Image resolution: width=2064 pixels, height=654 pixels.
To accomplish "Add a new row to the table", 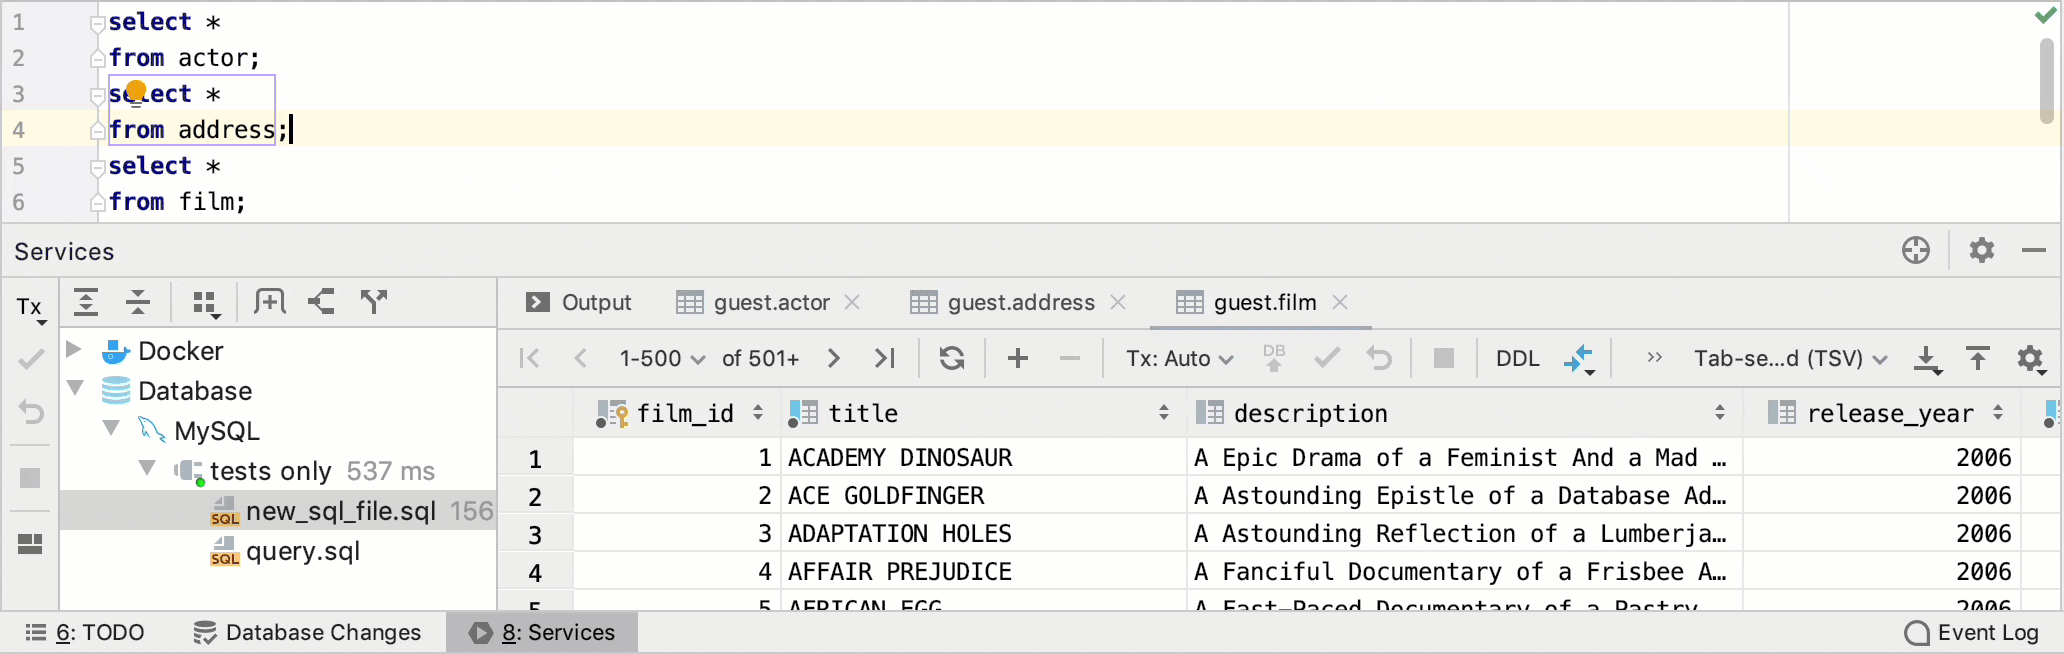I will [1017, 358].
